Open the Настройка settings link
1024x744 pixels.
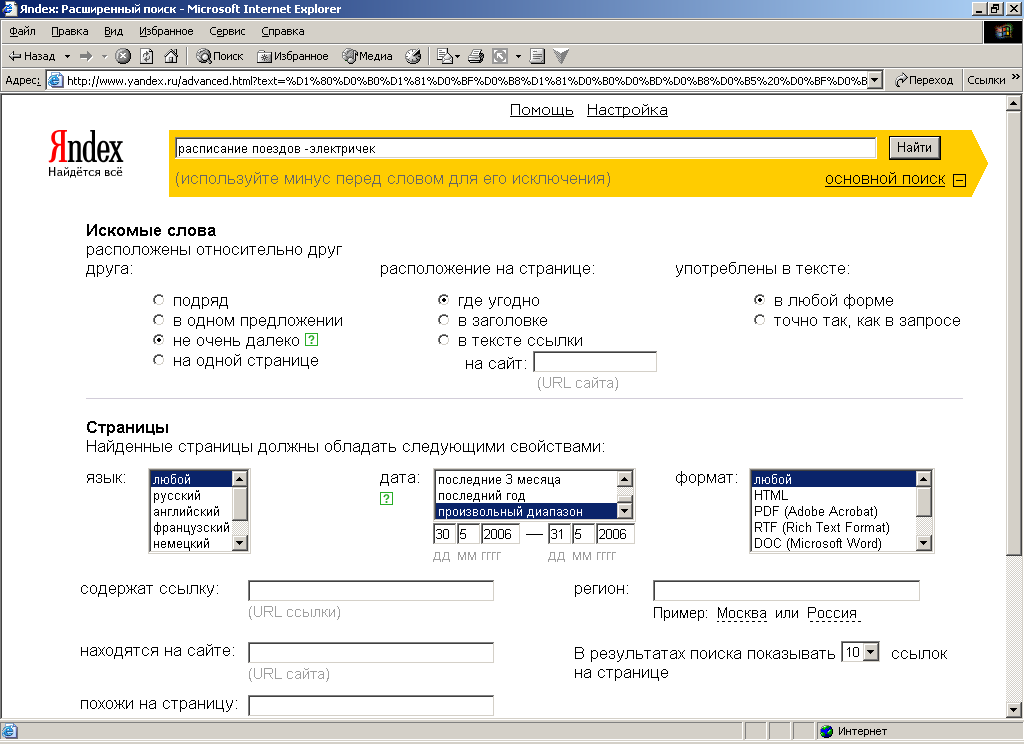tap(627, 110)
